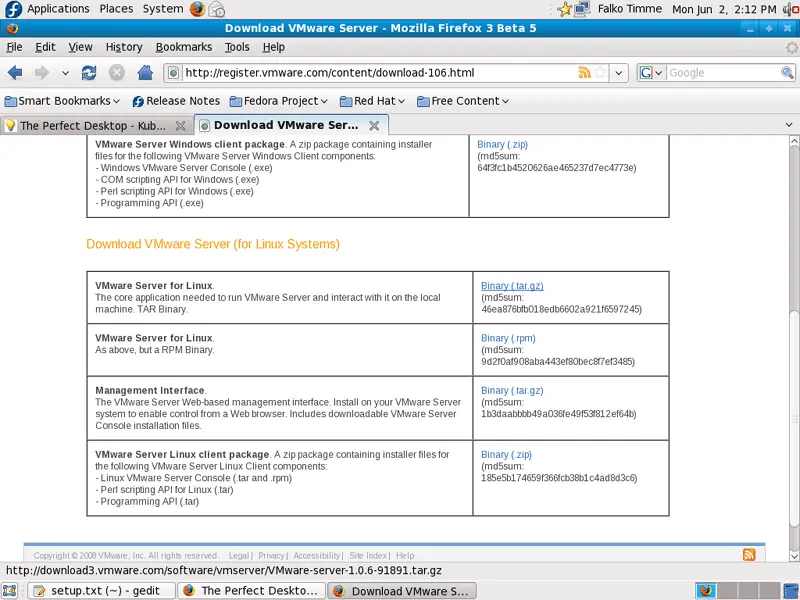Open the Site Index footer link
Image resolution: width=800 pixels, height=600 pixels.
tap(368, 556)
